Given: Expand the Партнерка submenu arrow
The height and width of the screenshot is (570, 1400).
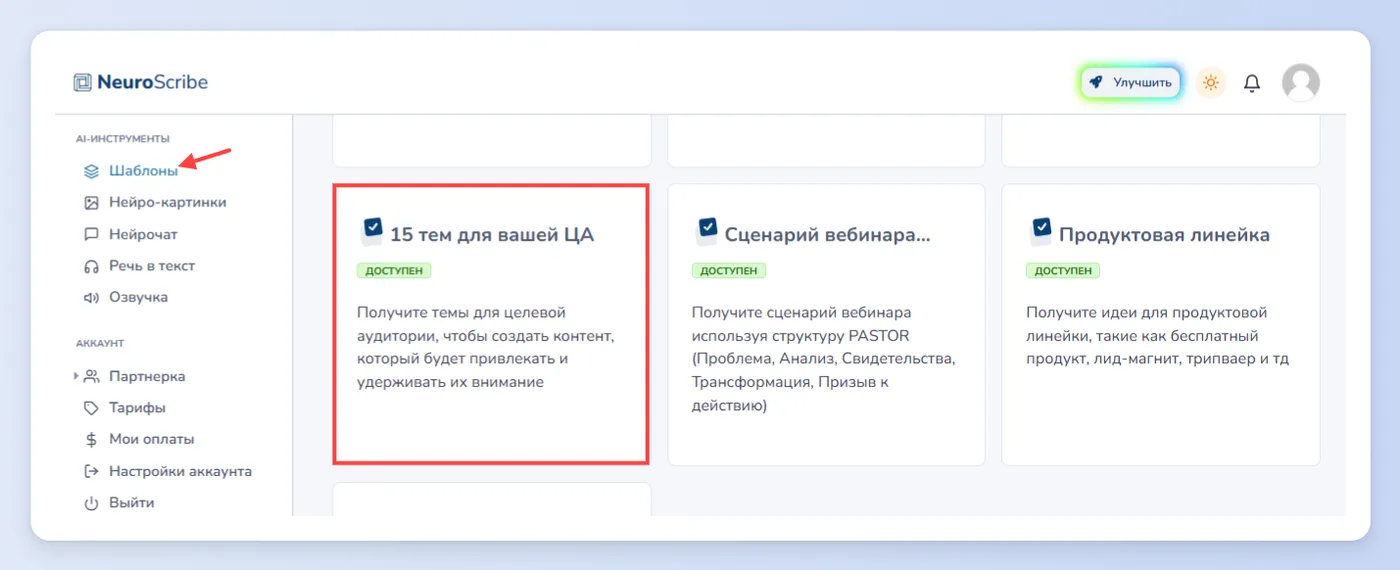Looking at the screenshot, I should pyautogui.click(x=76, y=376).
